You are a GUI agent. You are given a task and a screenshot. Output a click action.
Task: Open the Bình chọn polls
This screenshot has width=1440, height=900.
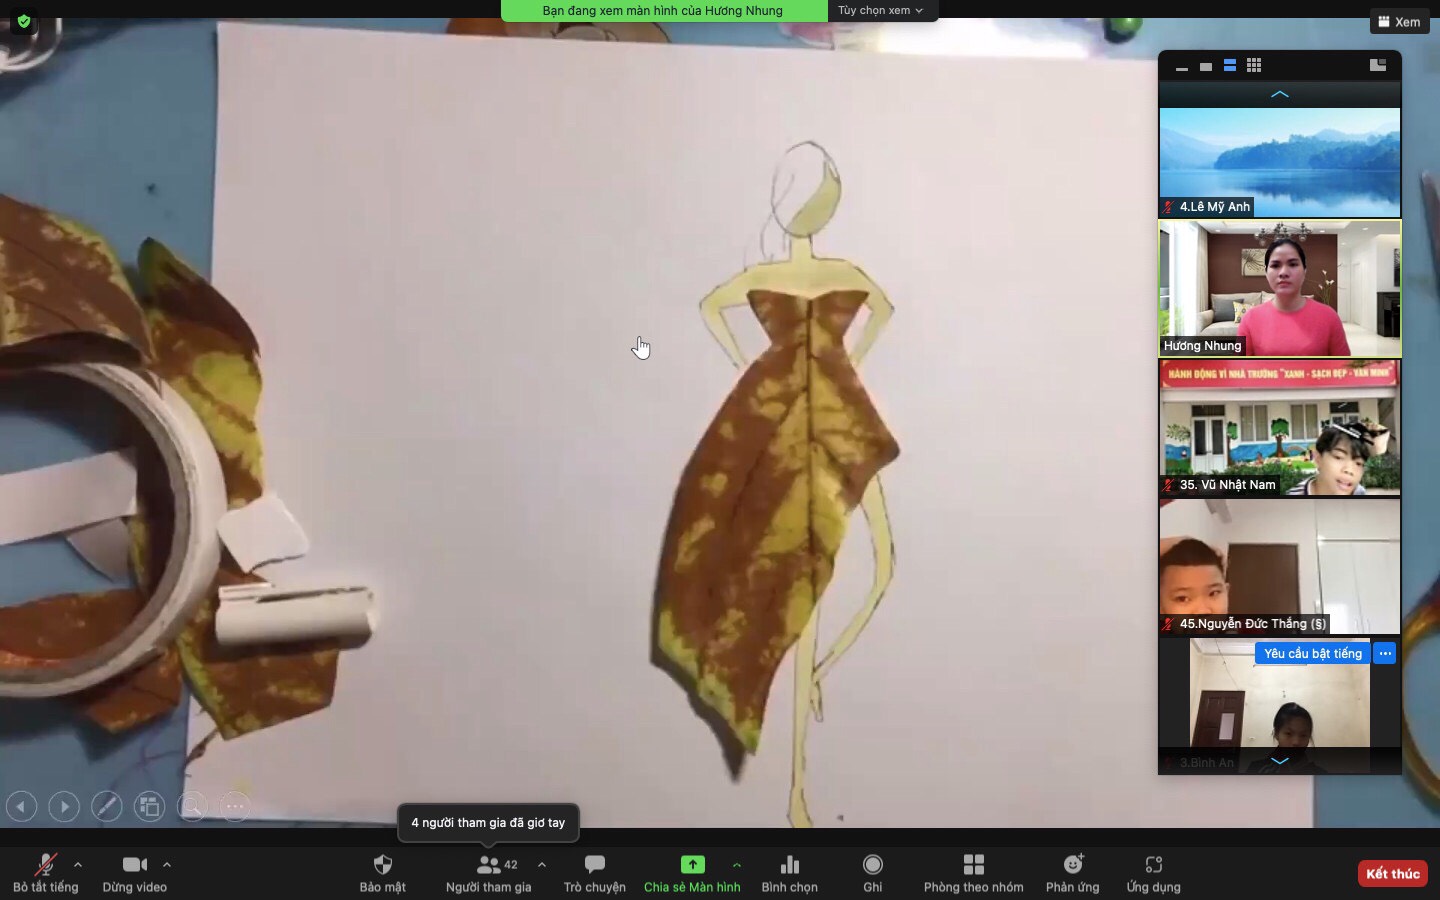tap(789, 872)
